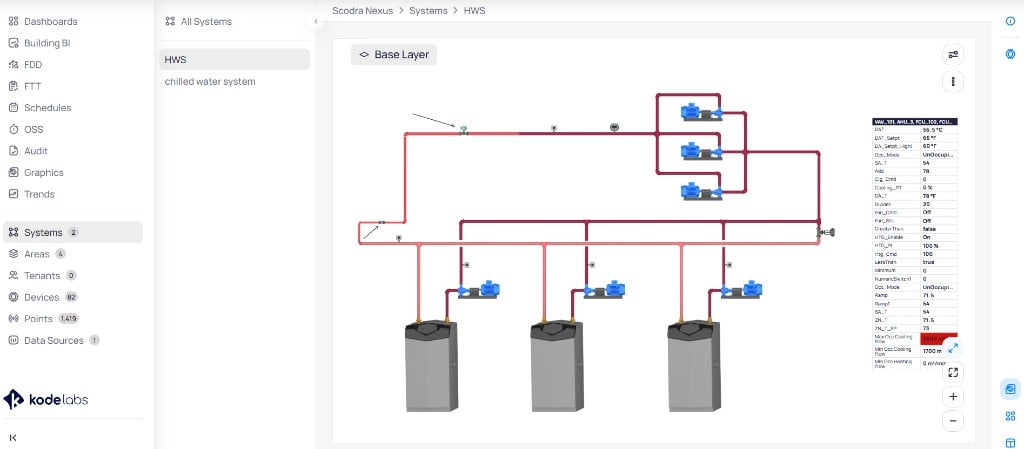
Task: Open the graphic settings sliders icon
Action: [953, 55]
